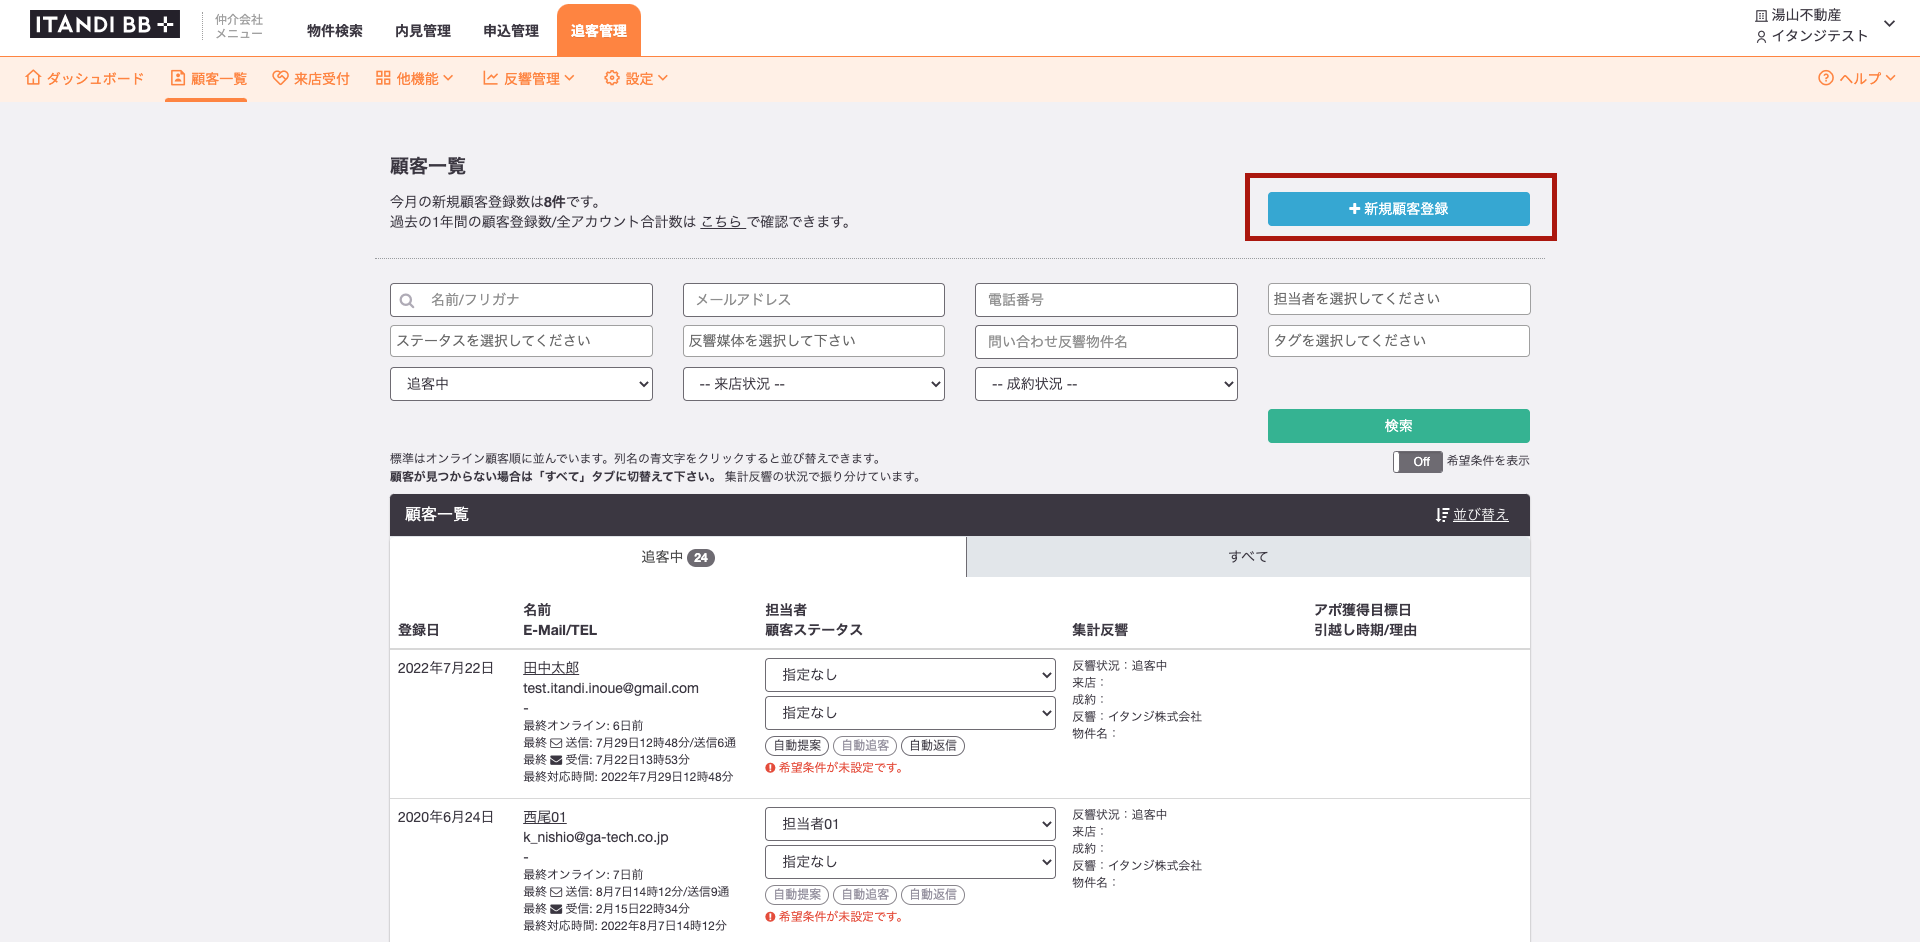The image size is (1920, 942).
Task: Click the 集計反響 column header
Action: point(1100,630)
